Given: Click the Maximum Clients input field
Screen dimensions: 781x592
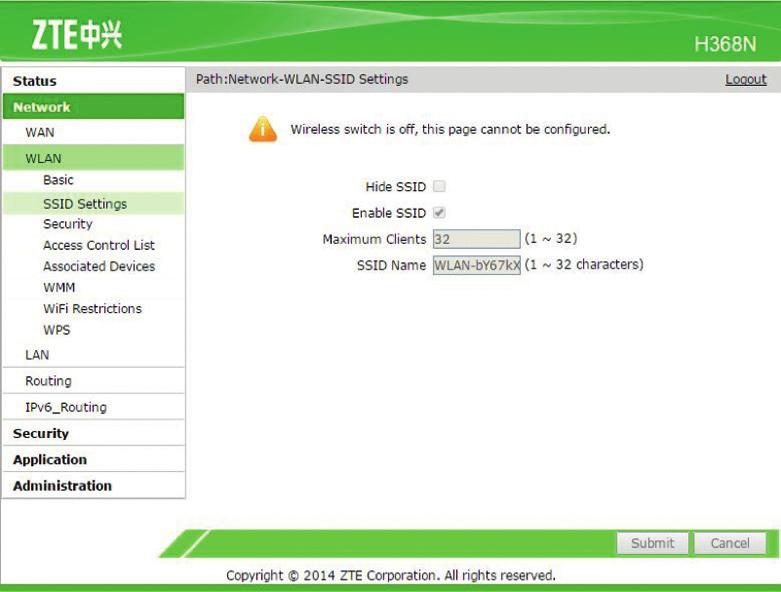Looking at the screenshot, I should (477, 239).
